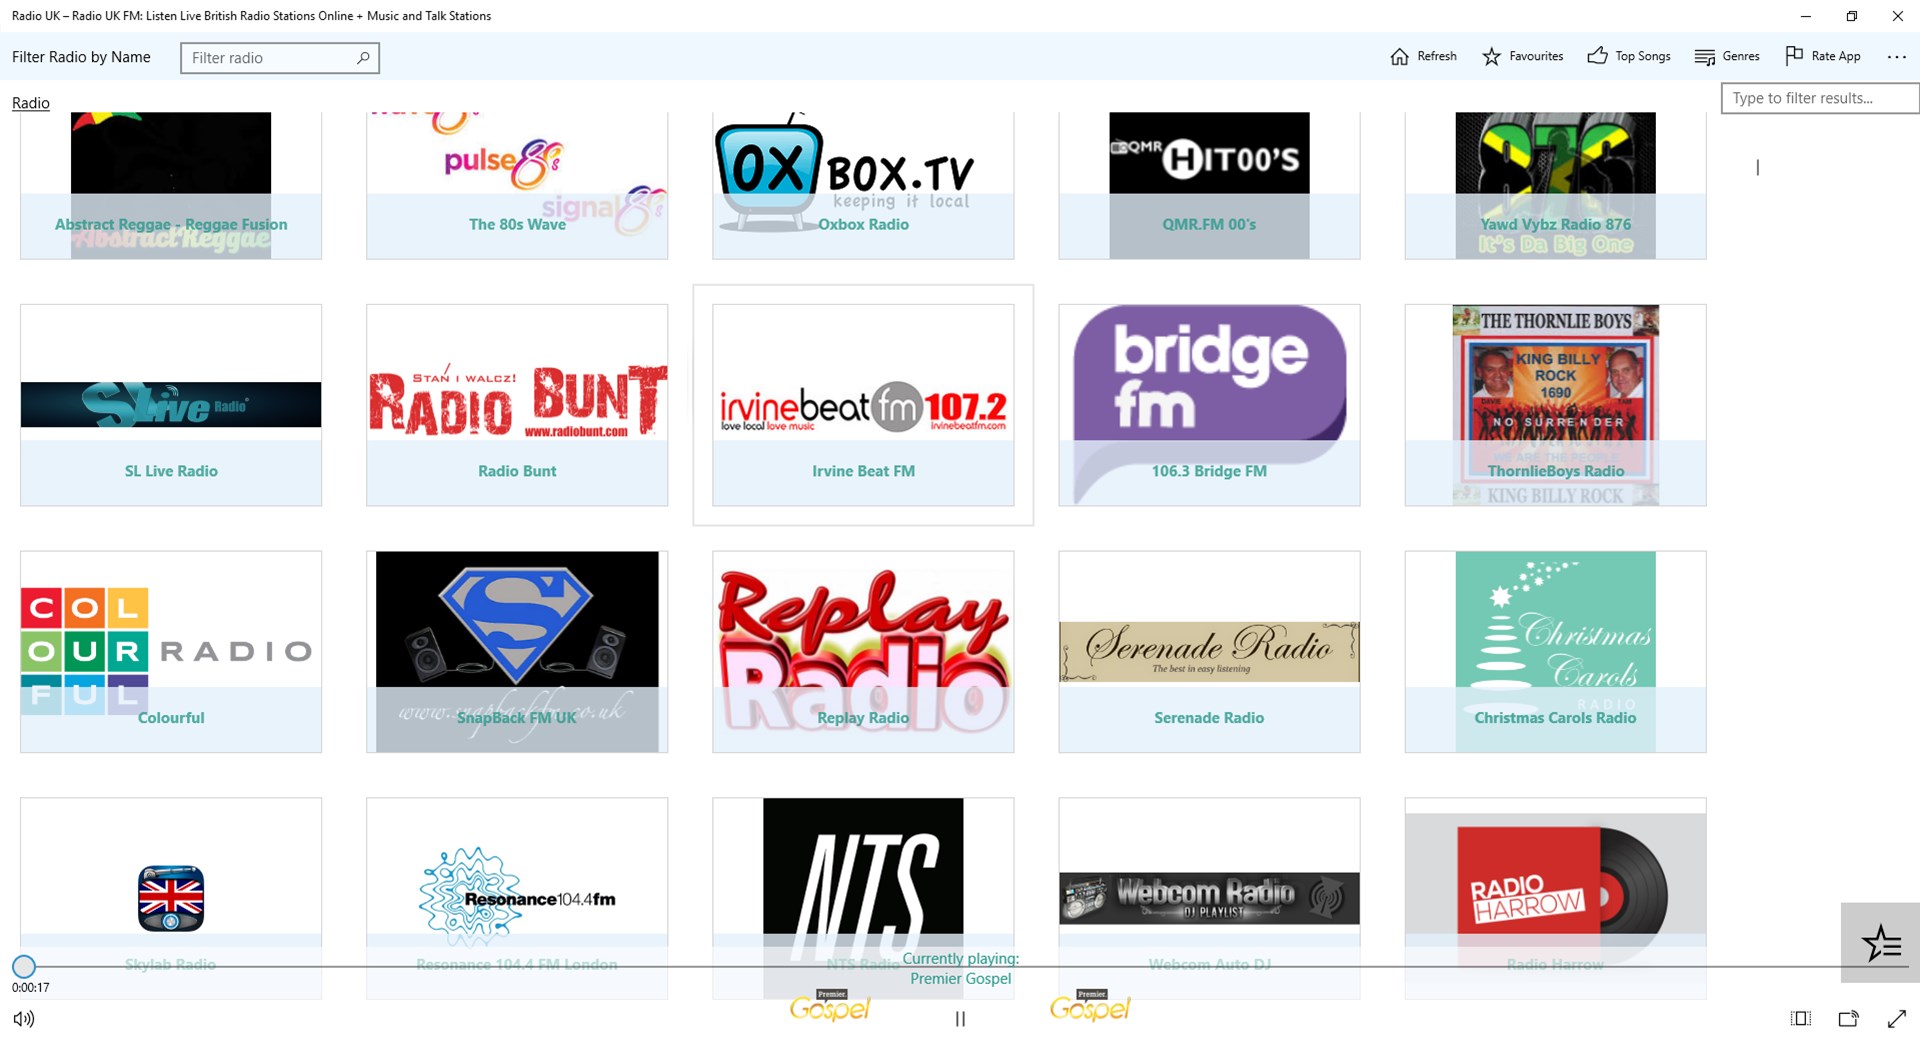Open Top Songs thumbs-up icon
The width and height of the screenshot is (1920, 1040).
(1597, 56)
